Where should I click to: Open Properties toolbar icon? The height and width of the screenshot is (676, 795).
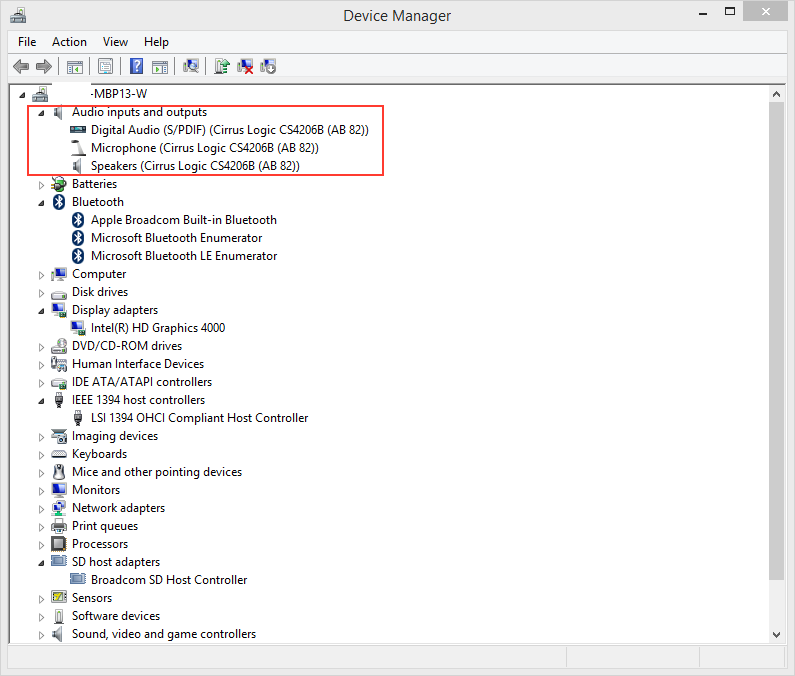[x=105, y=66]
